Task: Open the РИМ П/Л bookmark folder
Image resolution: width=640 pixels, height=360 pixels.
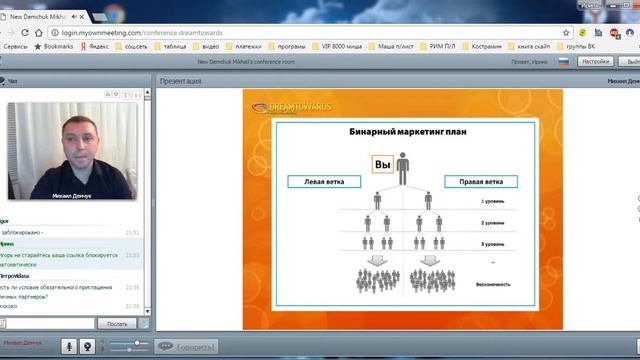Action: (x=438, y=47)
